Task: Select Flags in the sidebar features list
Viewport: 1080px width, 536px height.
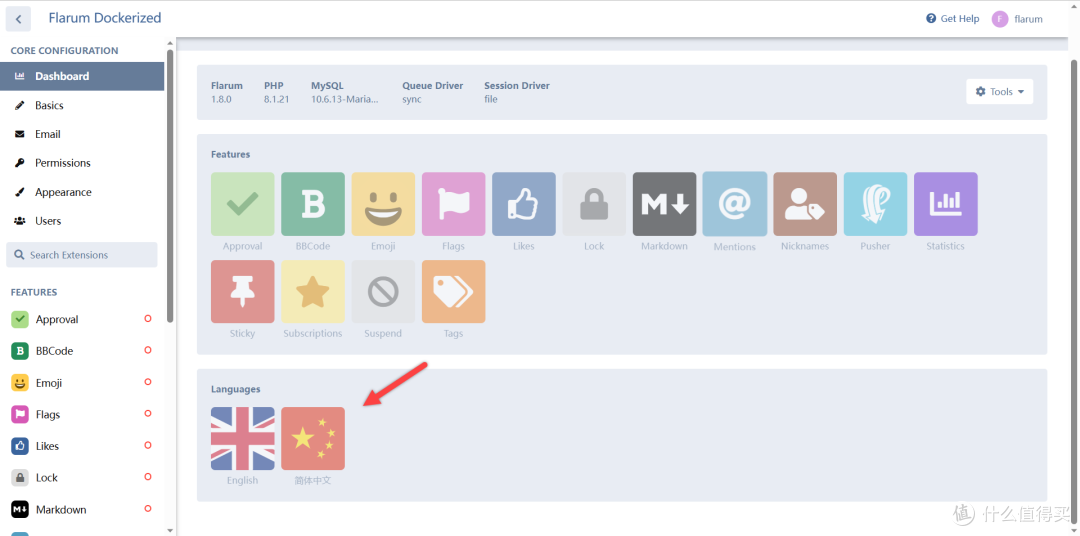Action: (82, 414)
